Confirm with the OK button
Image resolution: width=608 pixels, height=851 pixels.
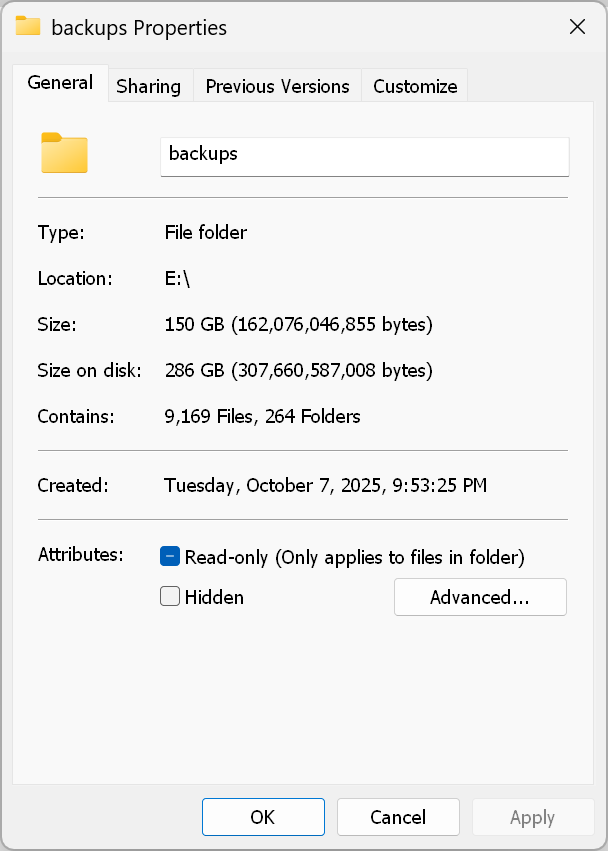[x=263, y=817]
